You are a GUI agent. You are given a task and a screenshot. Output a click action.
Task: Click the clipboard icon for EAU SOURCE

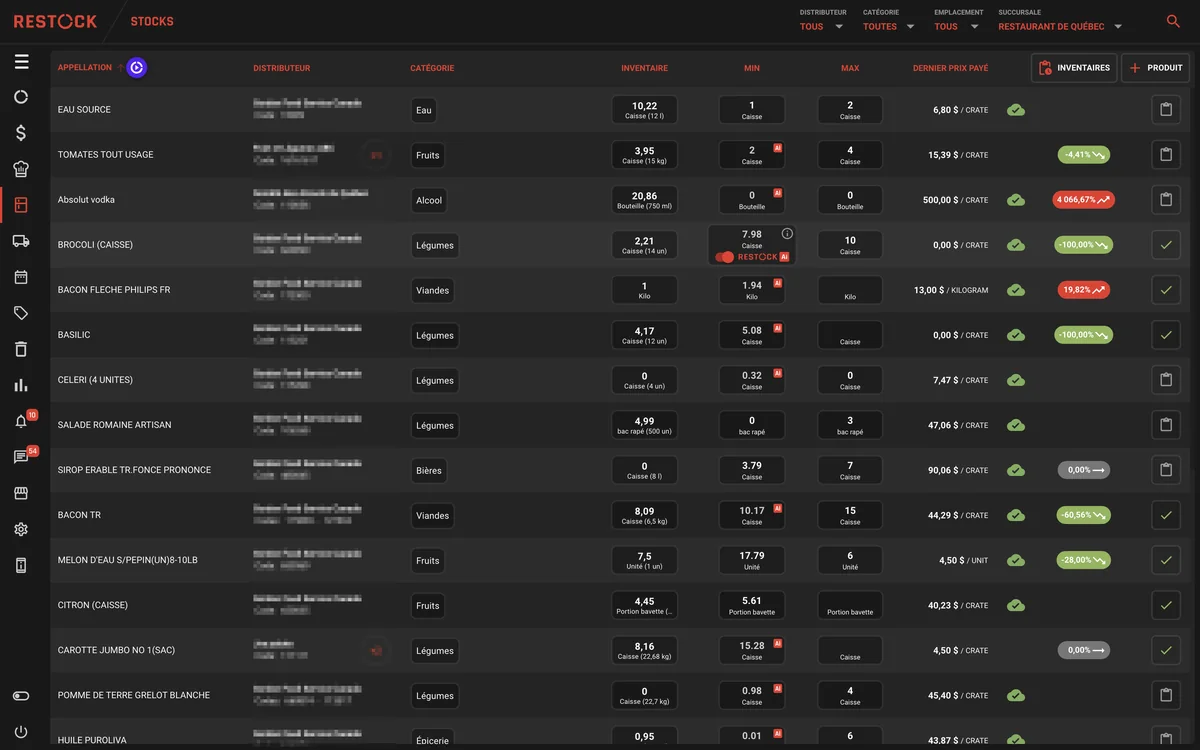coord(1166,110)
